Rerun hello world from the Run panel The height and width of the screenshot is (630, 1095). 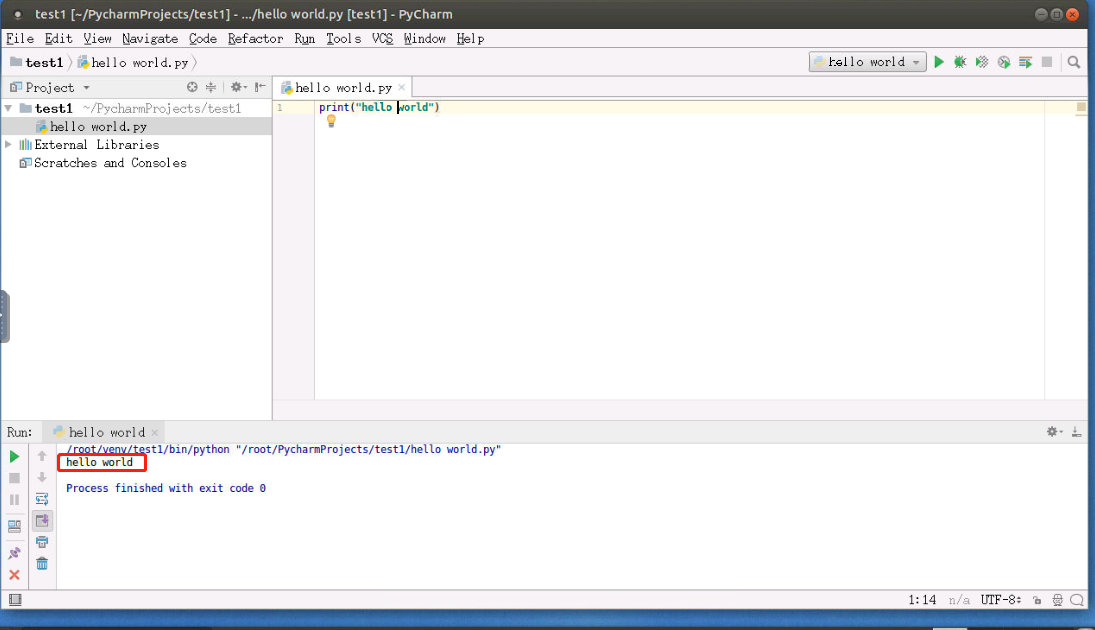tap(14, 457)
